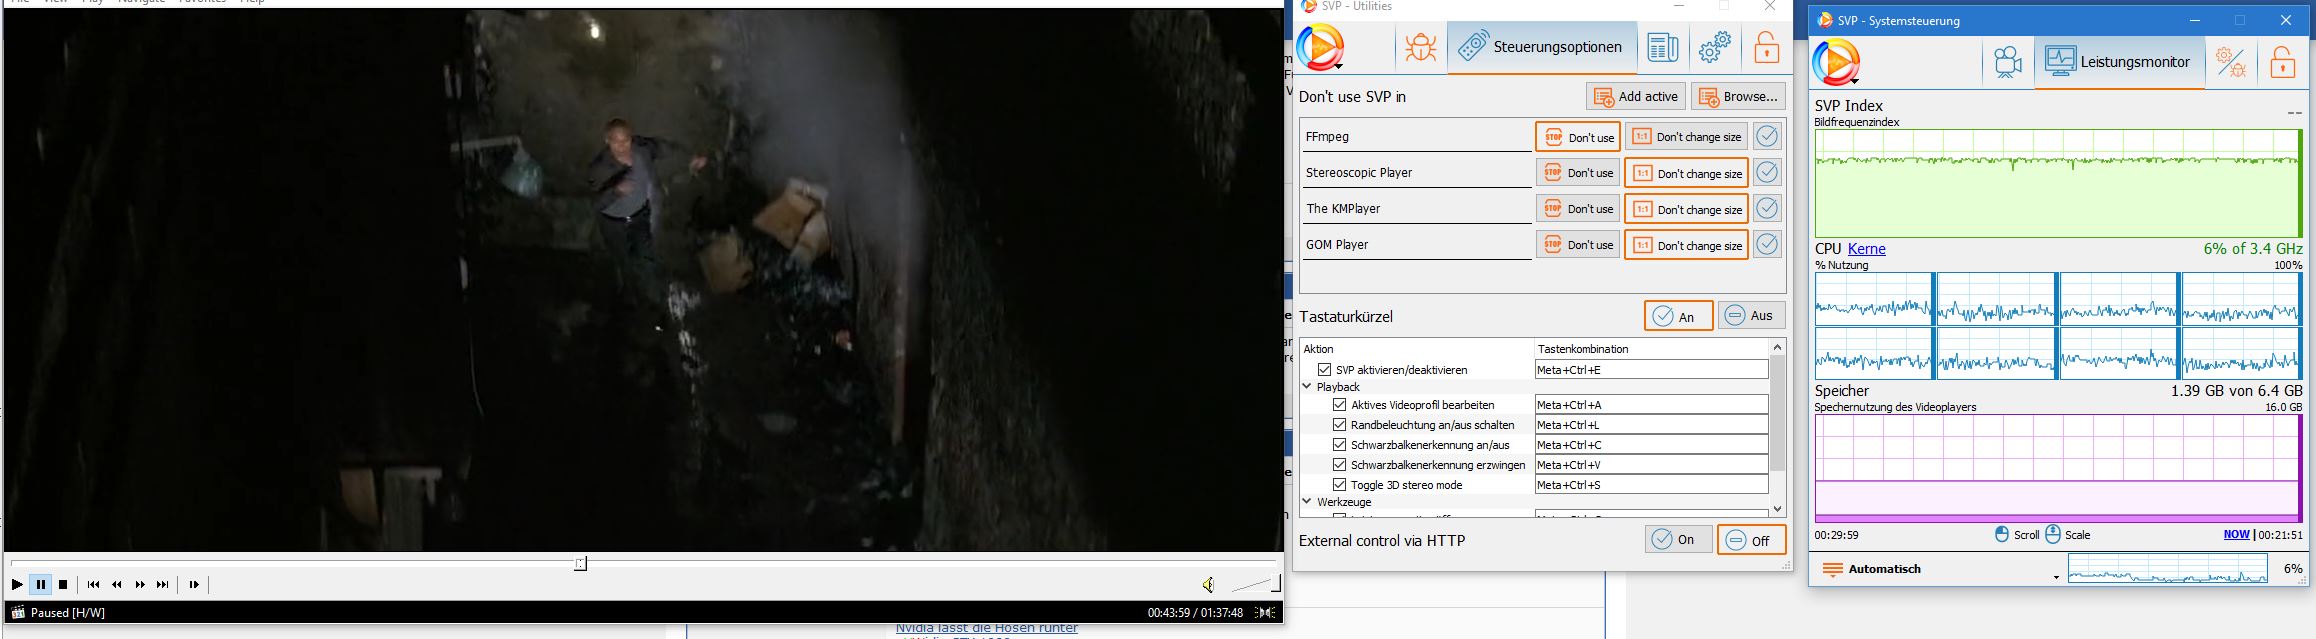
Task: Toggle Don't change size for GOM Player
Action: (1686, 245)
